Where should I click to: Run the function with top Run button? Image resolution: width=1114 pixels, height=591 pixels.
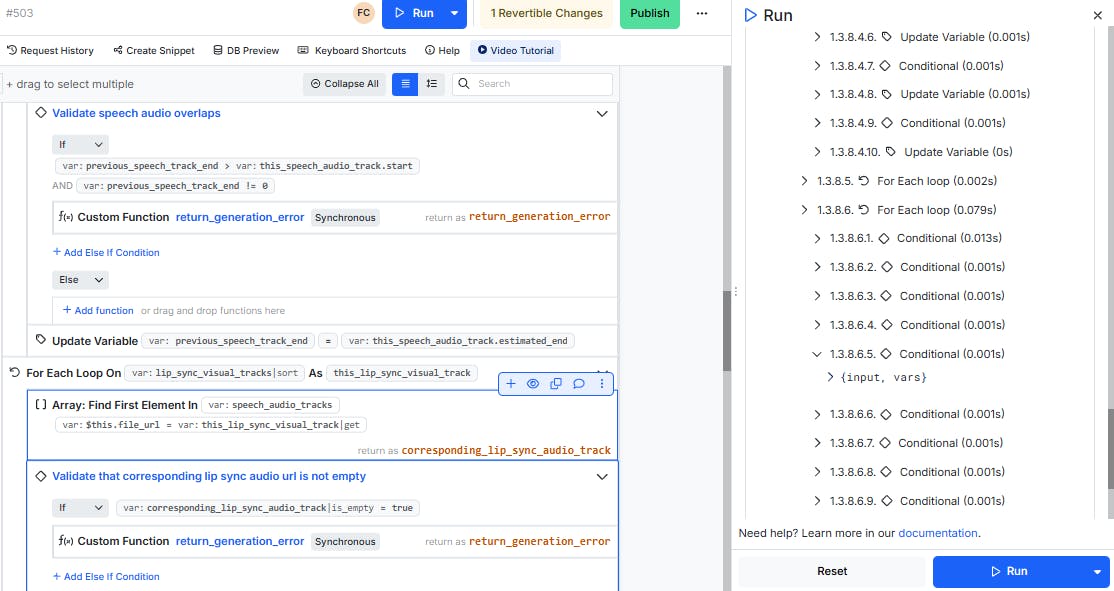tap(413, 13)
